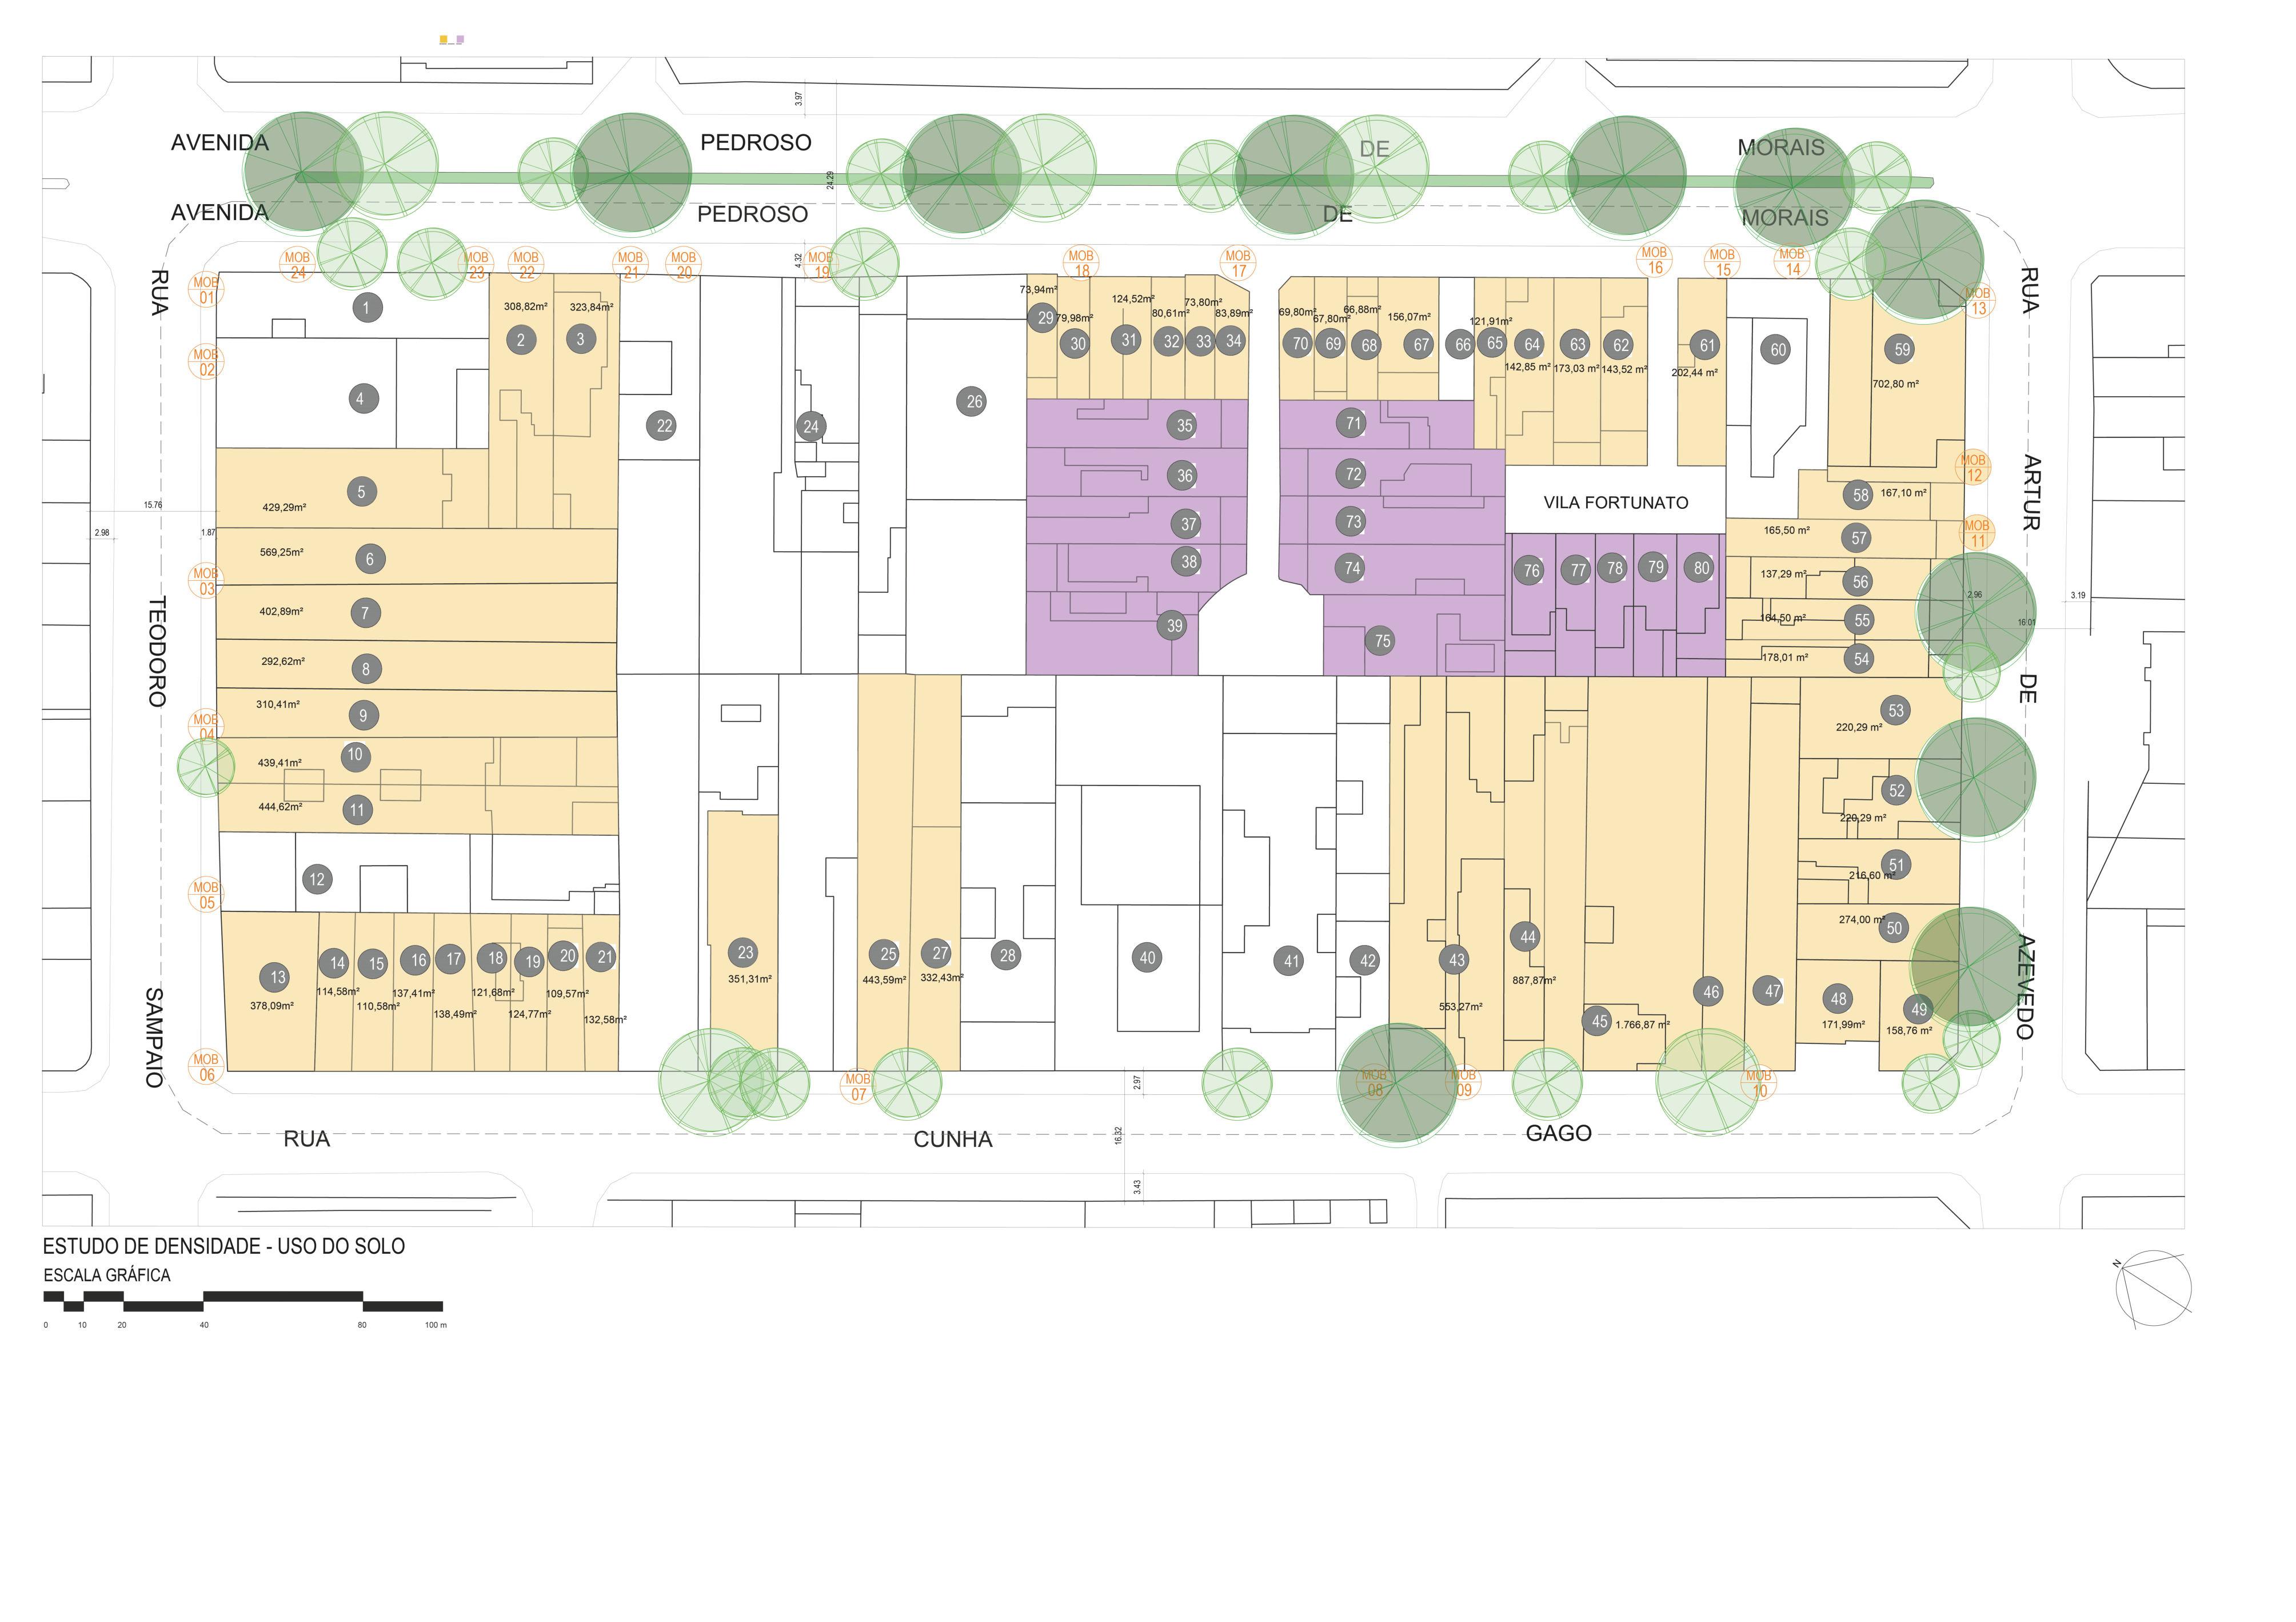Click the orange MOB 16 marker
2296x1622 pixels.
(x=1654, y=260)
